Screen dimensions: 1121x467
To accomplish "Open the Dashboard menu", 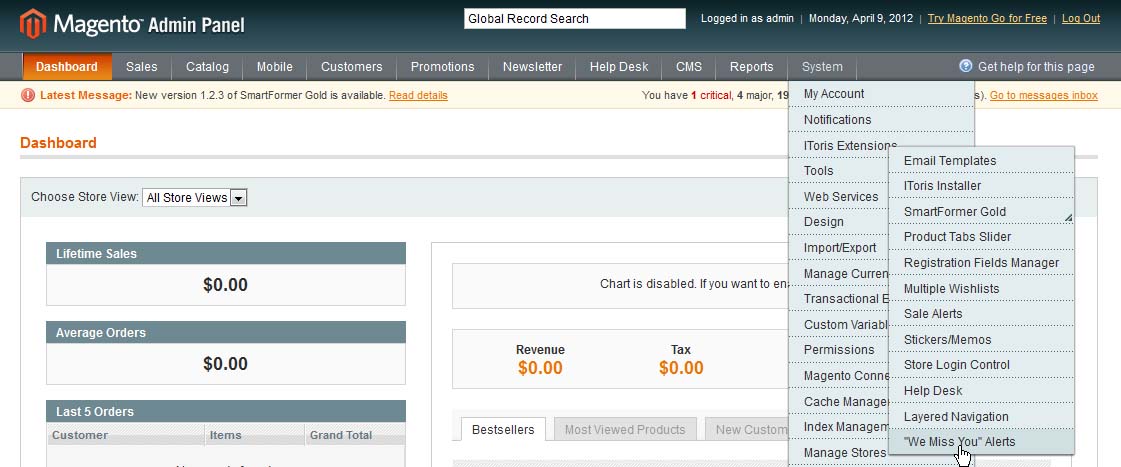I will tap(67, 67).
